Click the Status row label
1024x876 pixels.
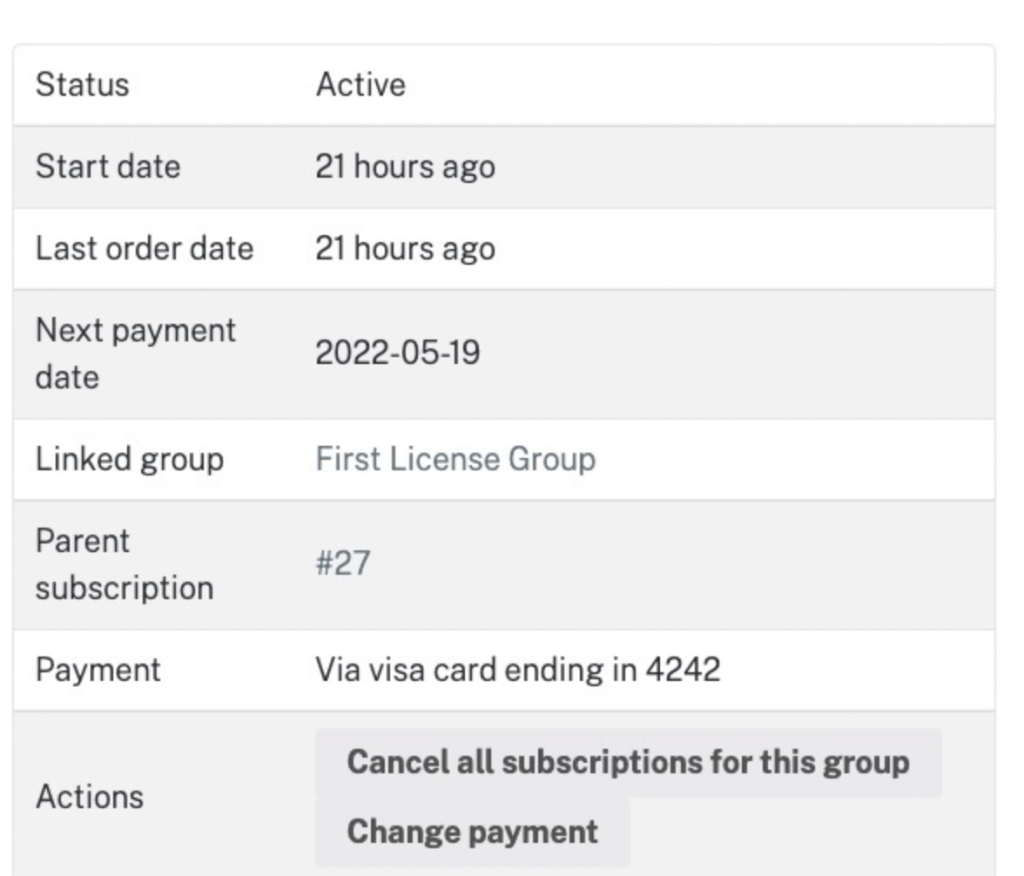[82, 84]
